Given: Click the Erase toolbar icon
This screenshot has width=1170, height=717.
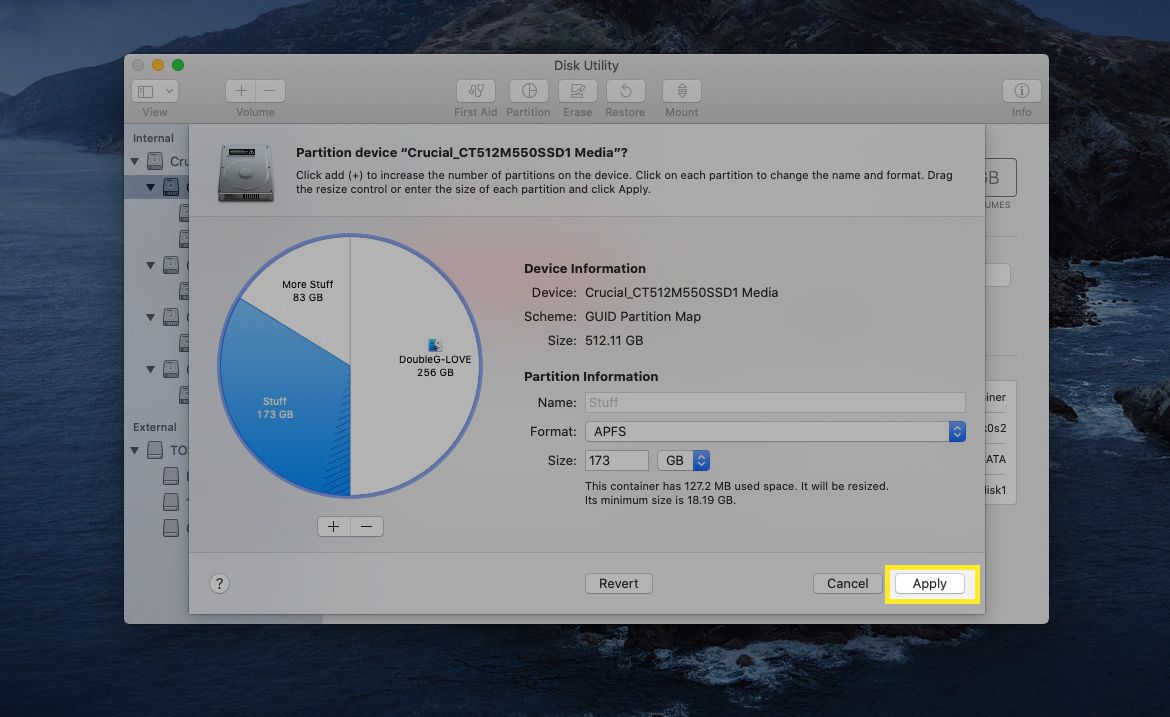Looking at the screenshot, I should [577, 91].
